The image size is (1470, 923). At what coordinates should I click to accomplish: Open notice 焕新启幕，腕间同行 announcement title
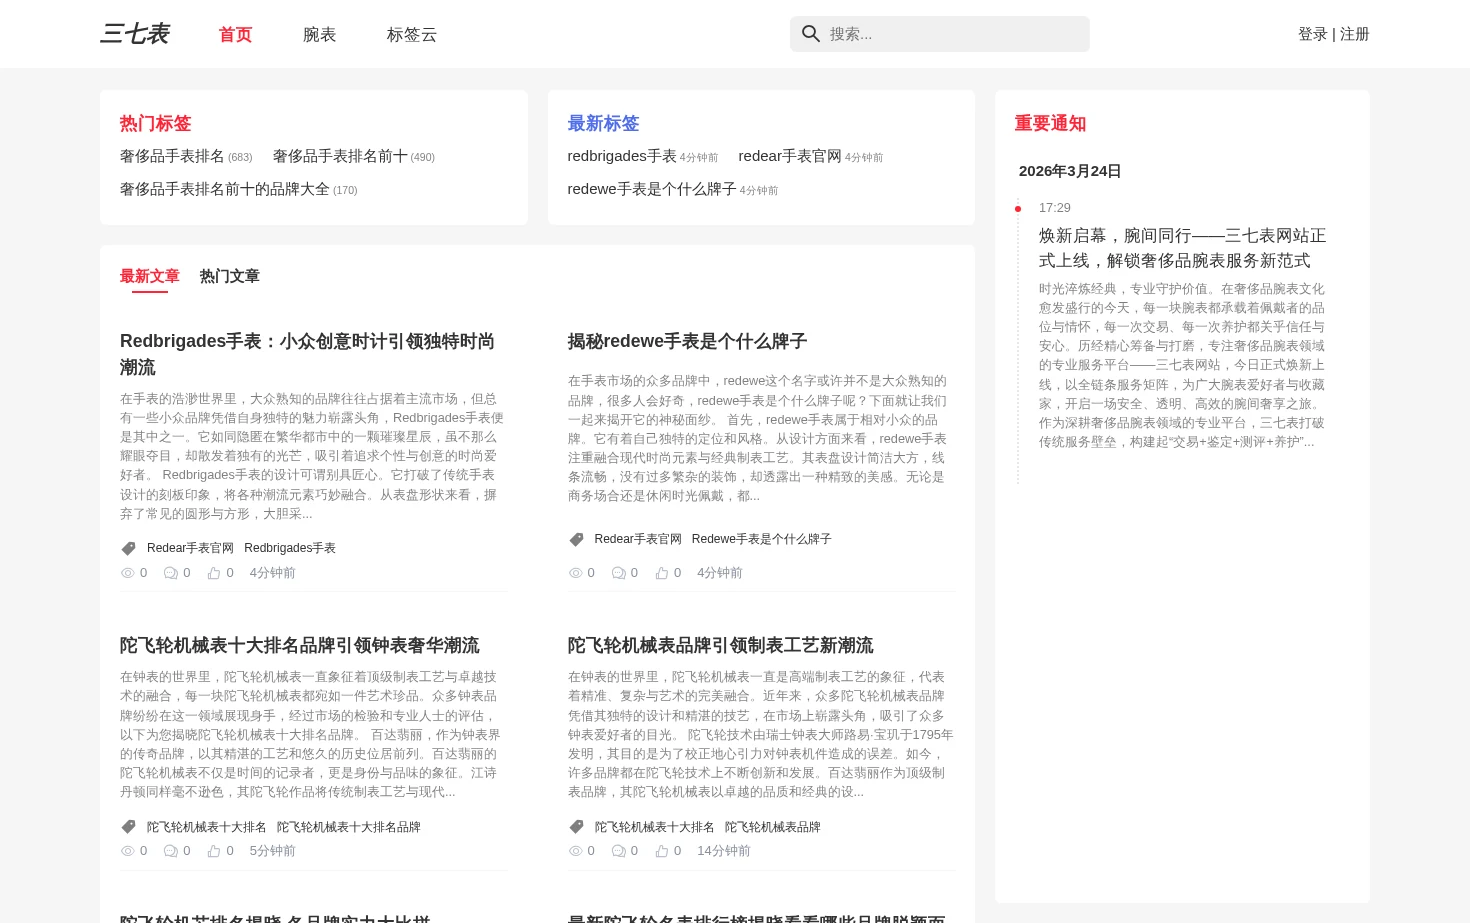[x=1182, y=248]
